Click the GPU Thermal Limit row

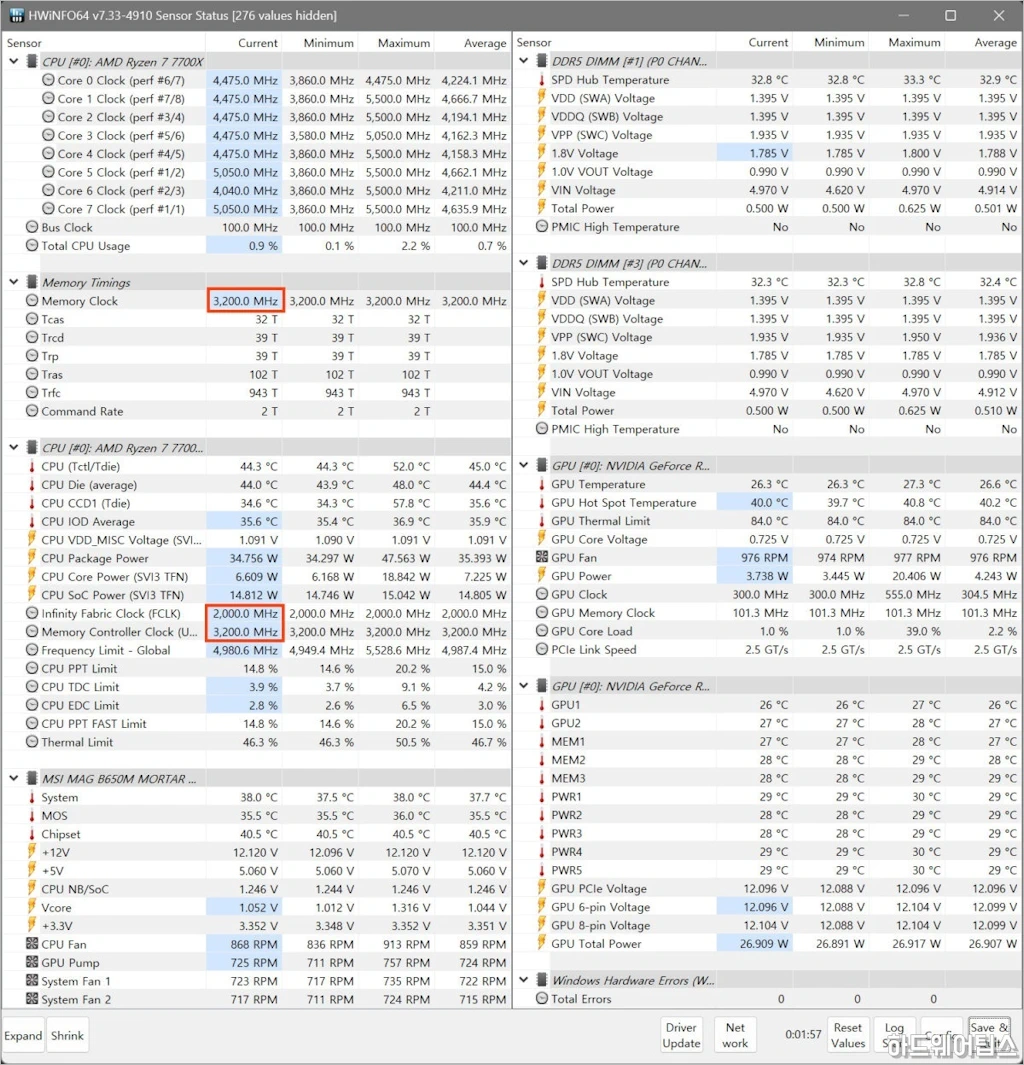pos(767,521)
